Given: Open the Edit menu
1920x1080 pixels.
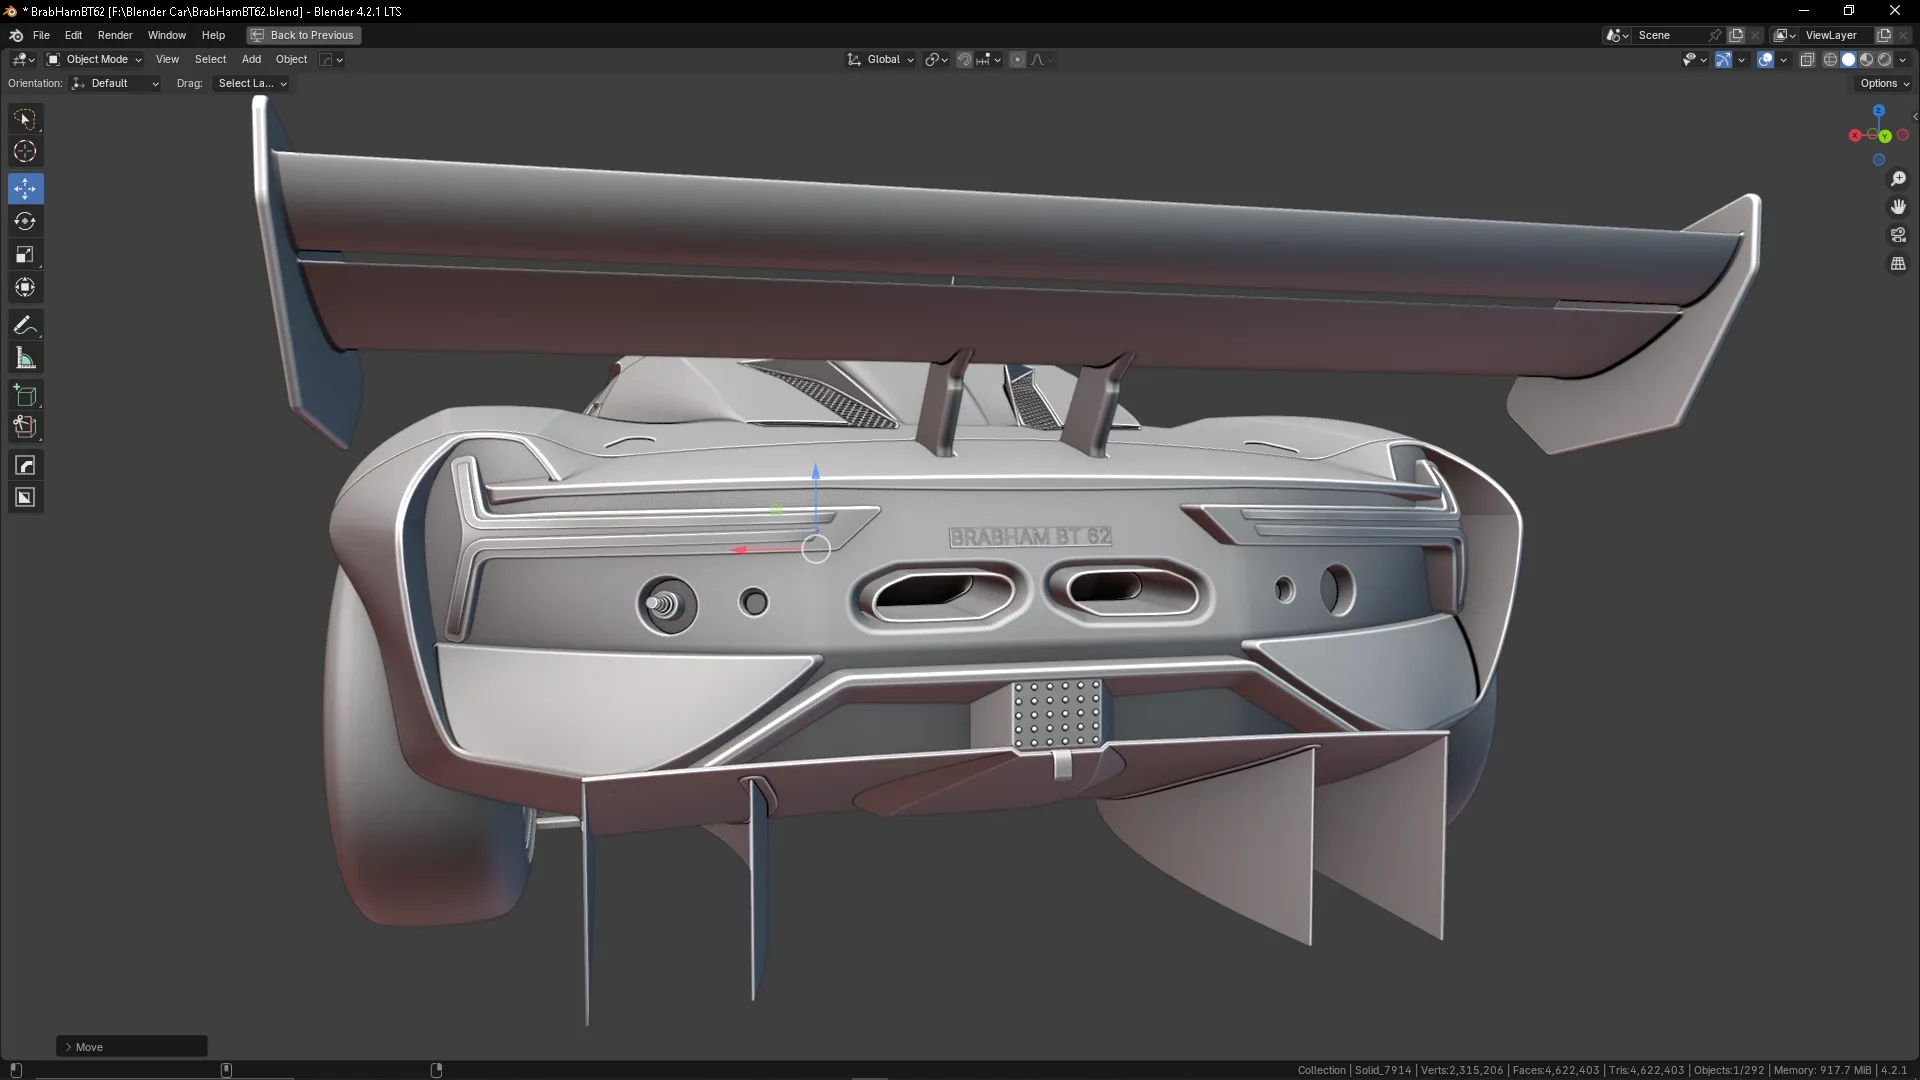Looking at the screenshot, I should 73,35.
